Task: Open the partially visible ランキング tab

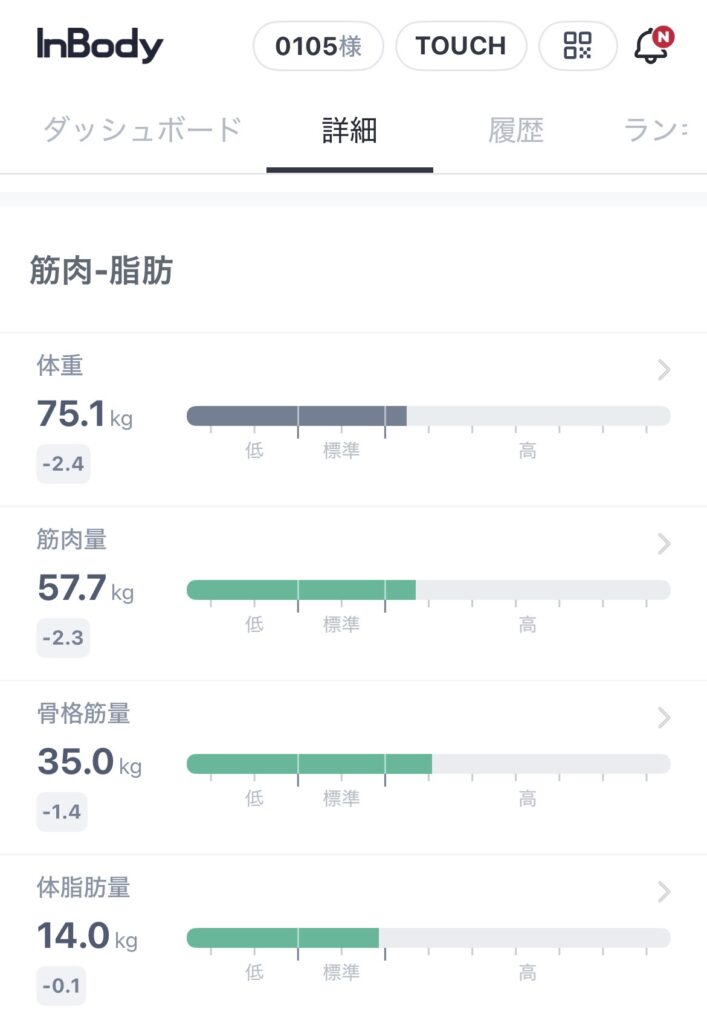Action: click(x=655, y=131)
